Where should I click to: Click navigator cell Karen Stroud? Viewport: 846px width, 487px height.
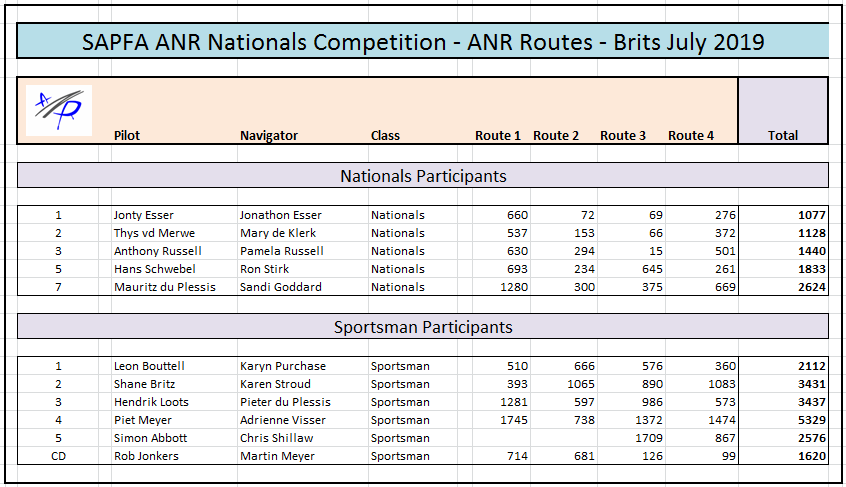coord(275,384)
